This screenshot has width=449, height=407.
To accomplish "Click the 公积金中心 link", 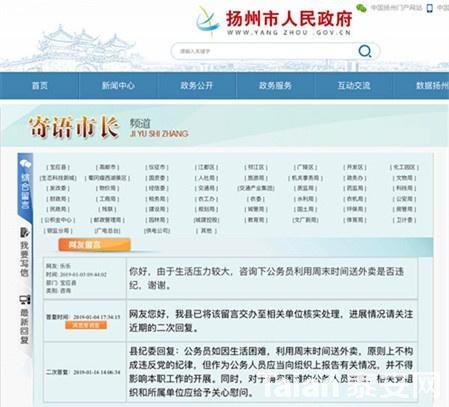I will click(58, 220).
